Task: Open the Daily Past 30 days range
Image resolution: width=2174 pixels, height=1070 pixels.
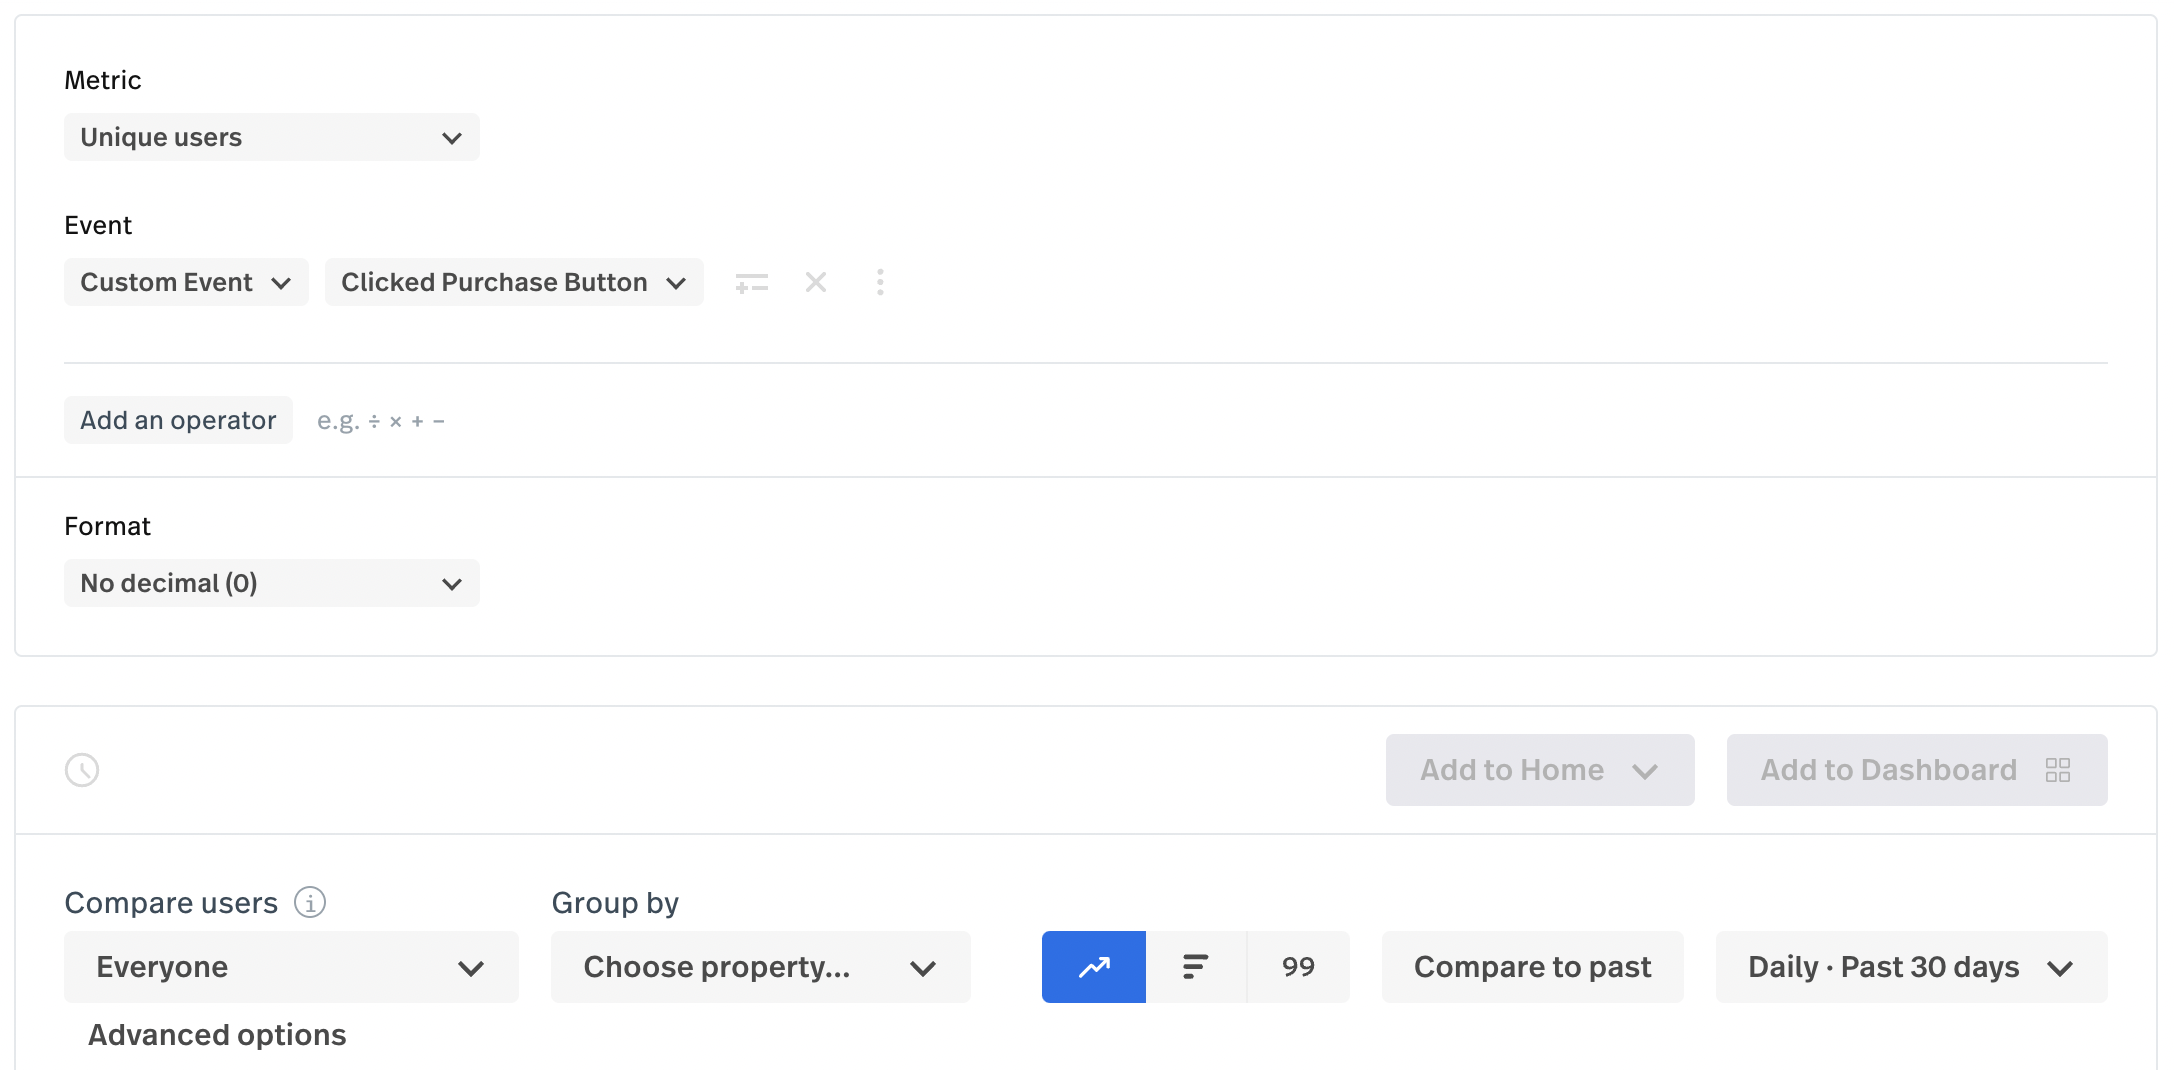Action: point(1911,967)
